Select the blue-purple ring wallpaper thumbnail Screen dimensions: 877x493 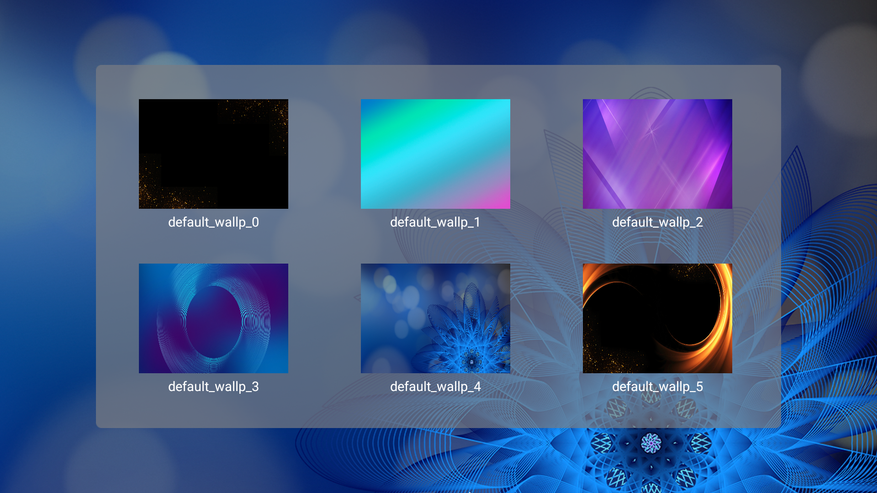pyautogui.click(x=213, y=318)
